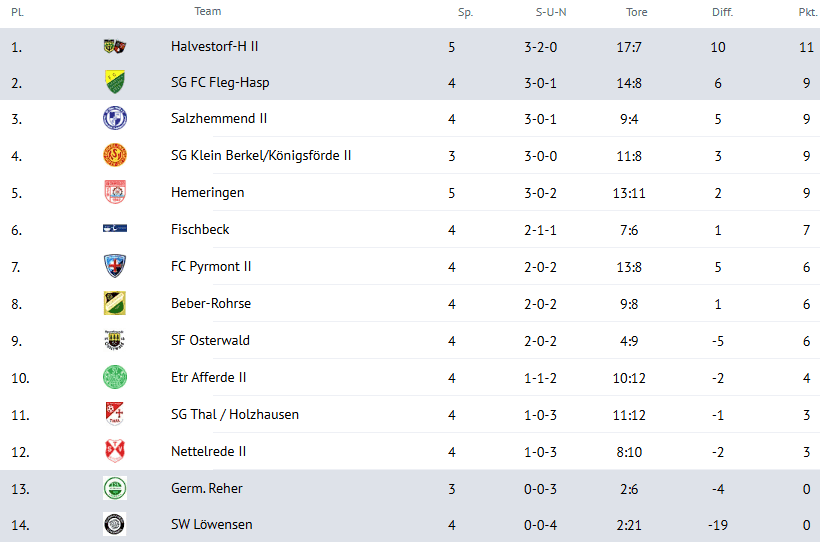Click the Etr Afferde II green circle logo
This screenshot has height=544, width=820.
[x=115, y=377]
